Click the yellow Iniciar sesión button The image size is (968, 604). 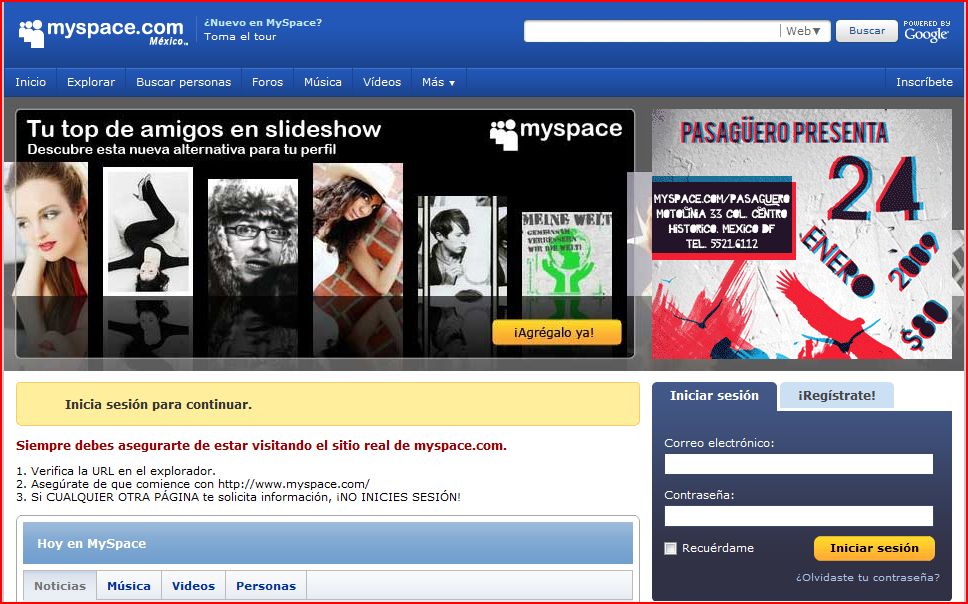click(x=874, y=548)
